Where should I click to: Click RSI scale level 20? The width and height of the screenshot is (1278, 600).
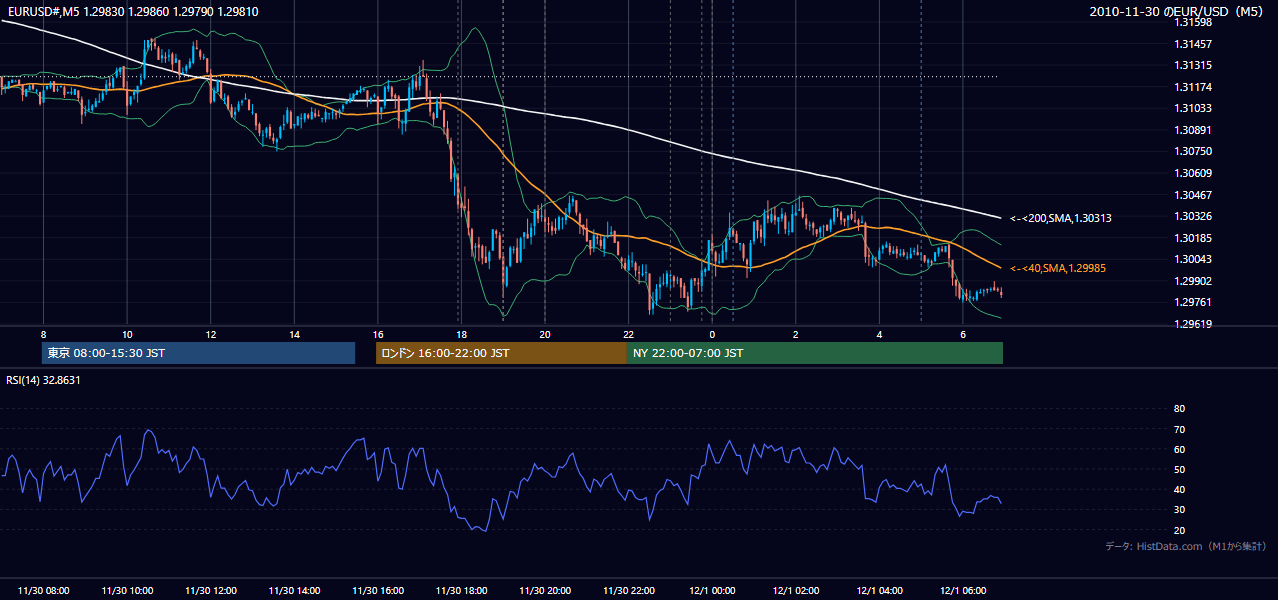(x=1179, y=530)
